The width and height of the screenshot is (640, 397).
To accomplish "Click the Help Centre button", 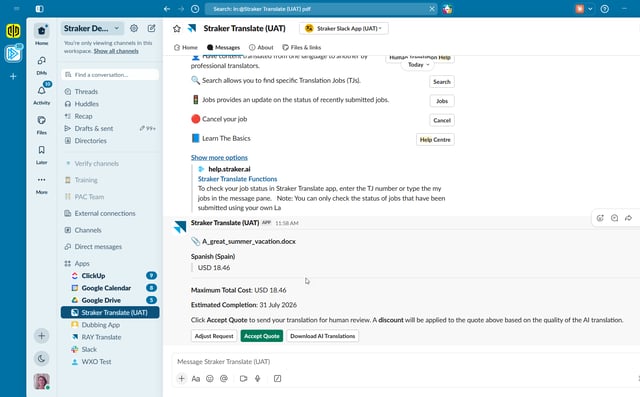I will click(435, 140).
